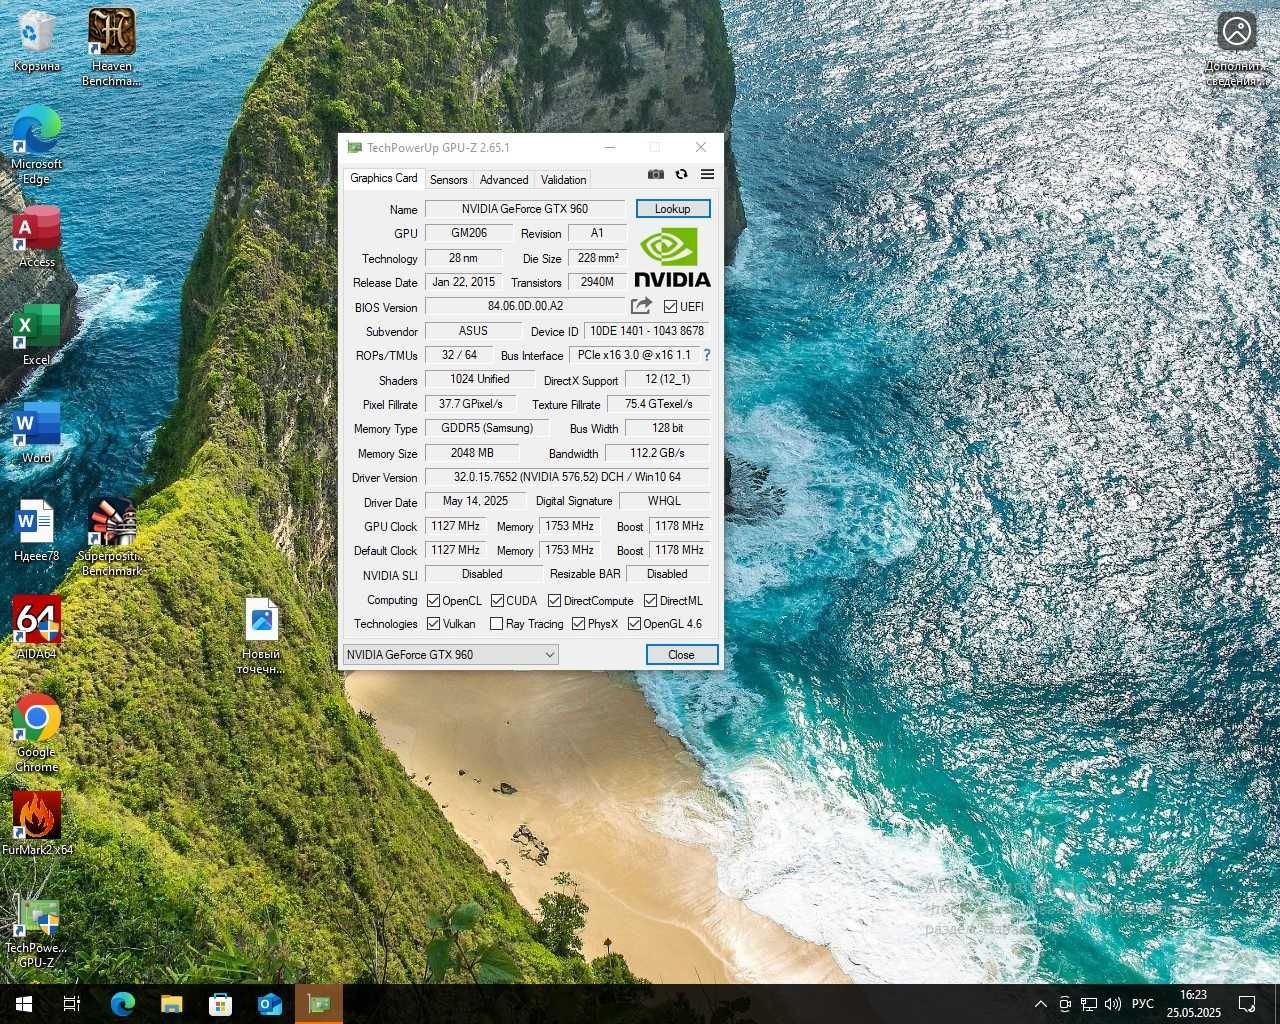Open Task View from the taskbar
This screenshot has height=1024, width=1280.
click(x=72, y=1004)
